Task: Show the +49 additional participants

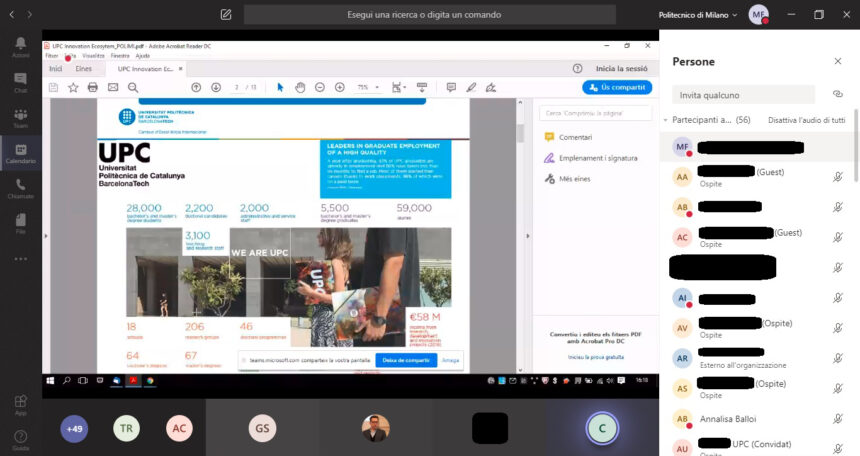Action: point(74,429)
